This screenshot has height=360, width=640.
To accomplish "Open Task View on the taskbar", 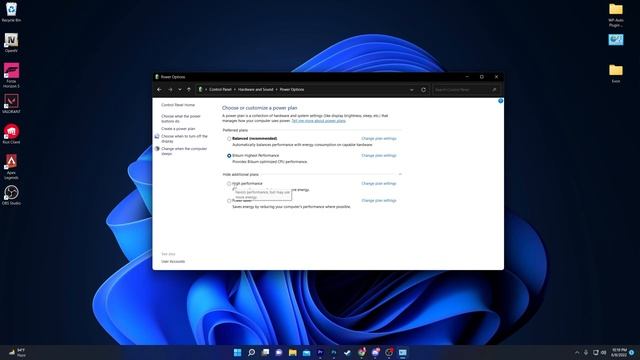I will (265, 352).
